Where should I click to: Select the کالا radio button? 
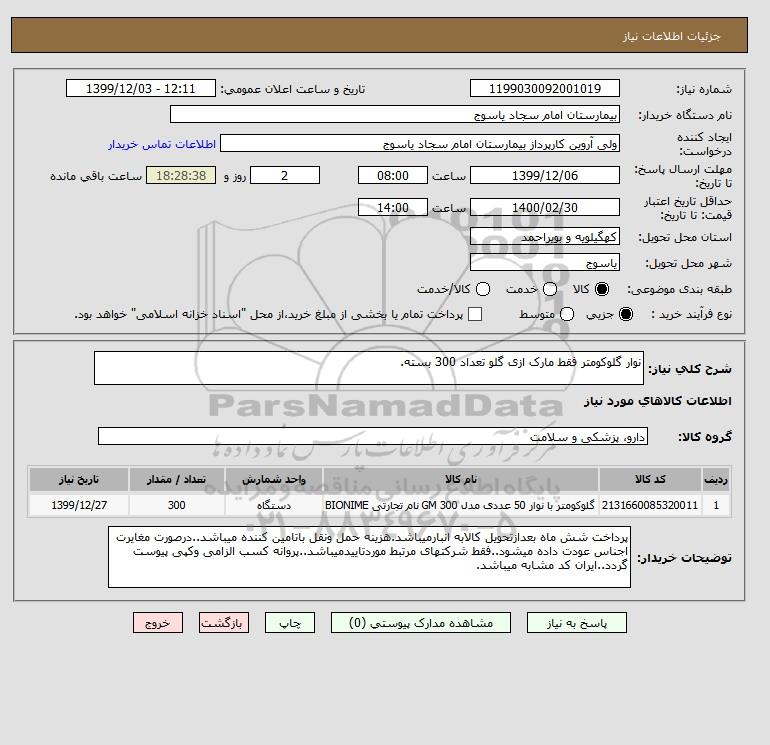(x=602, y=289)
